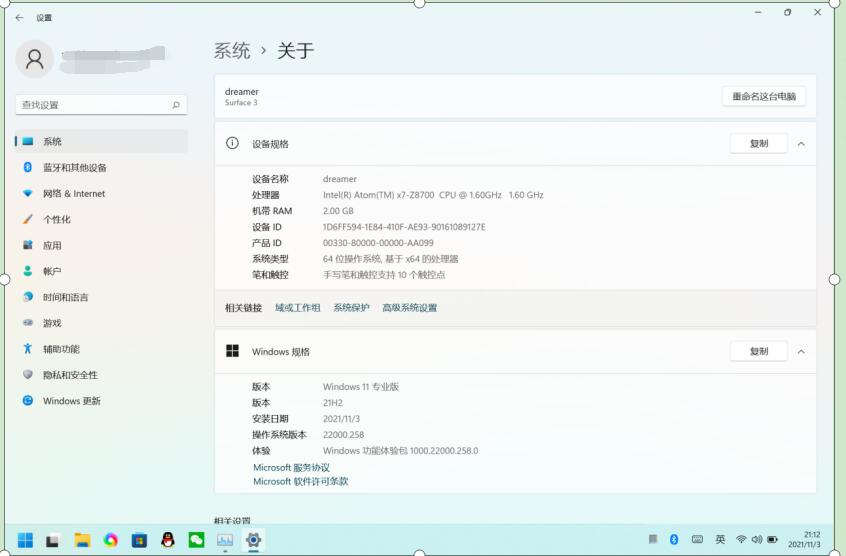This screenshot has height=556, width=846.
Task: Open the resource monitor chart icon on taskbar
Action: tap(225, 540)
